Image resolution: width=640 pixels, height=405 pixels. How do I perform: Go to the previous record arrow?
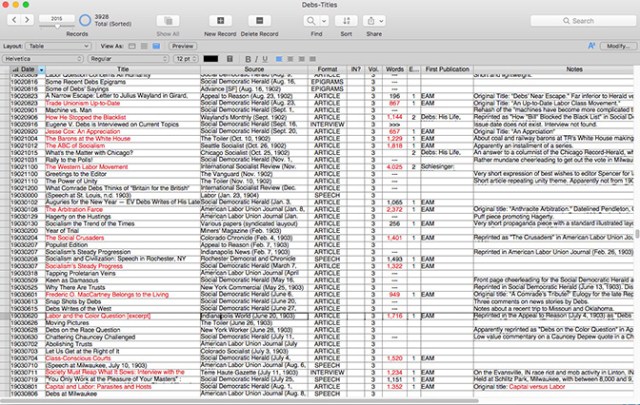(14, 20)
